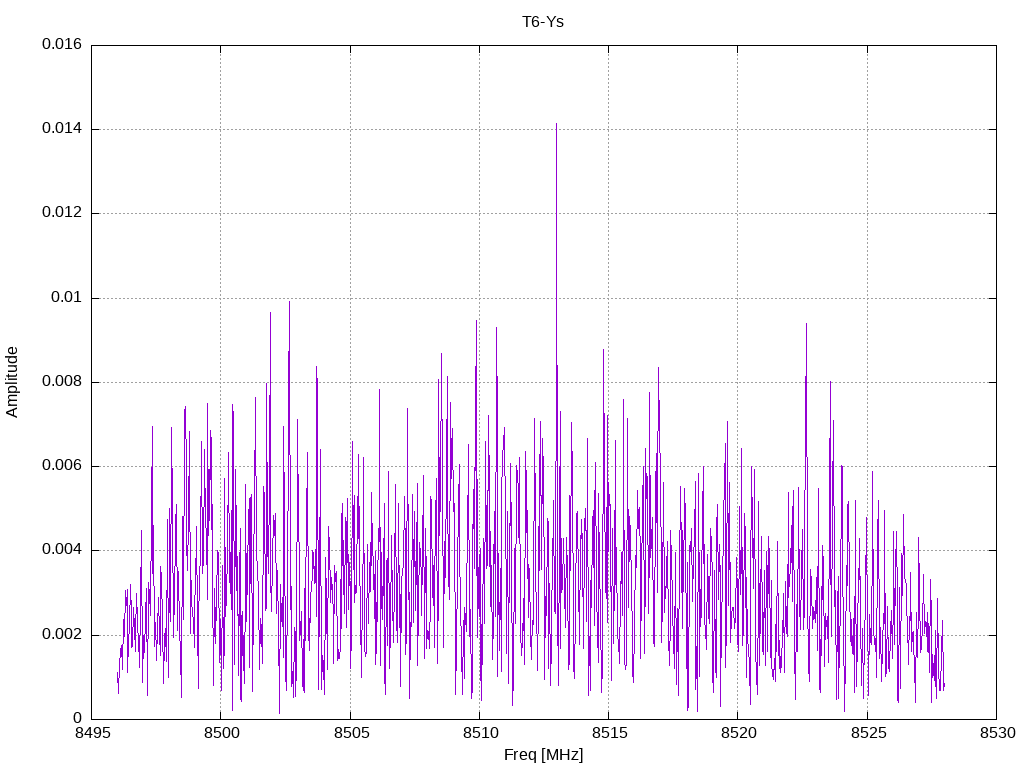This screenshot has height=768, width=1024.
Task: Click x-axis tick label 8520
Action: click(739, 733)
